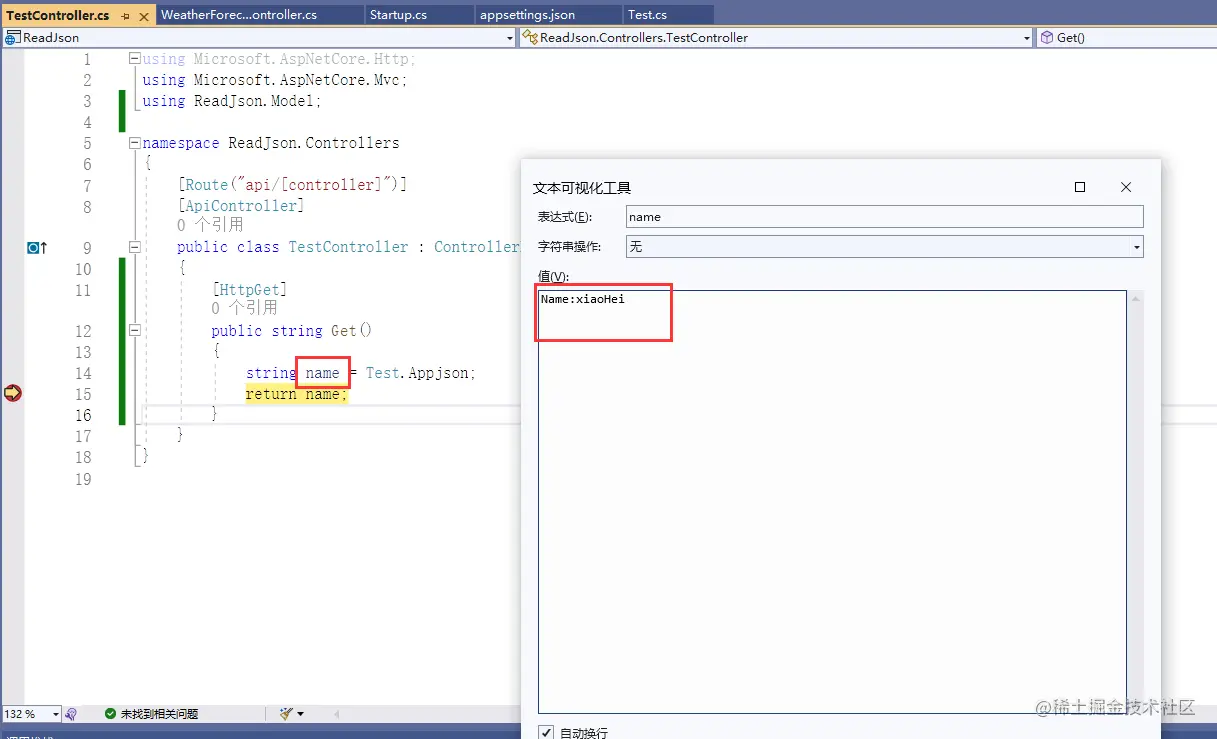The width and height of the screenshot is (1217, 739).
Task: Click the '0 个引用' CodeLens above Get method
Action: [244, 308]
